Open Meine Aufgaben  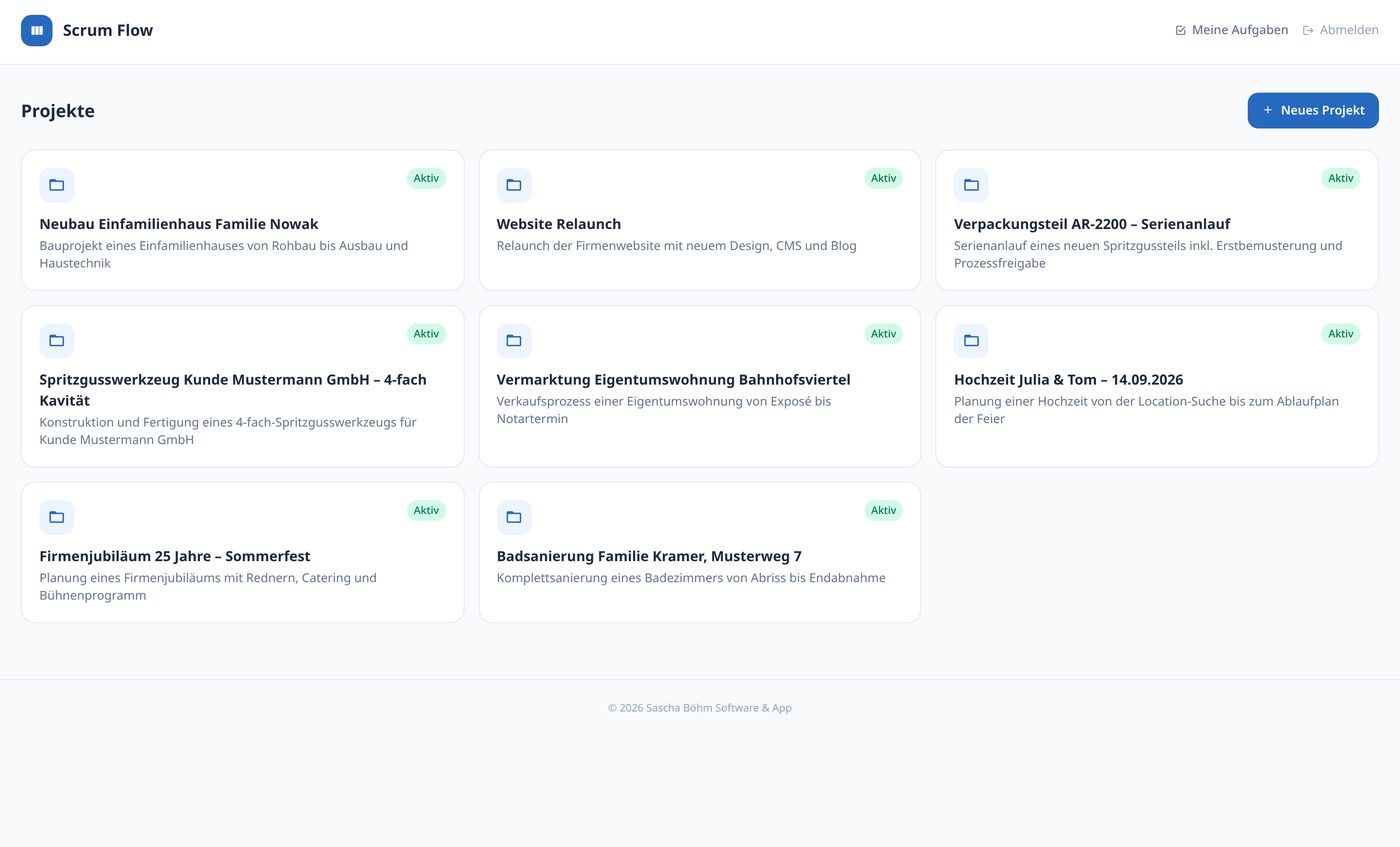(x=1232, y=30)
